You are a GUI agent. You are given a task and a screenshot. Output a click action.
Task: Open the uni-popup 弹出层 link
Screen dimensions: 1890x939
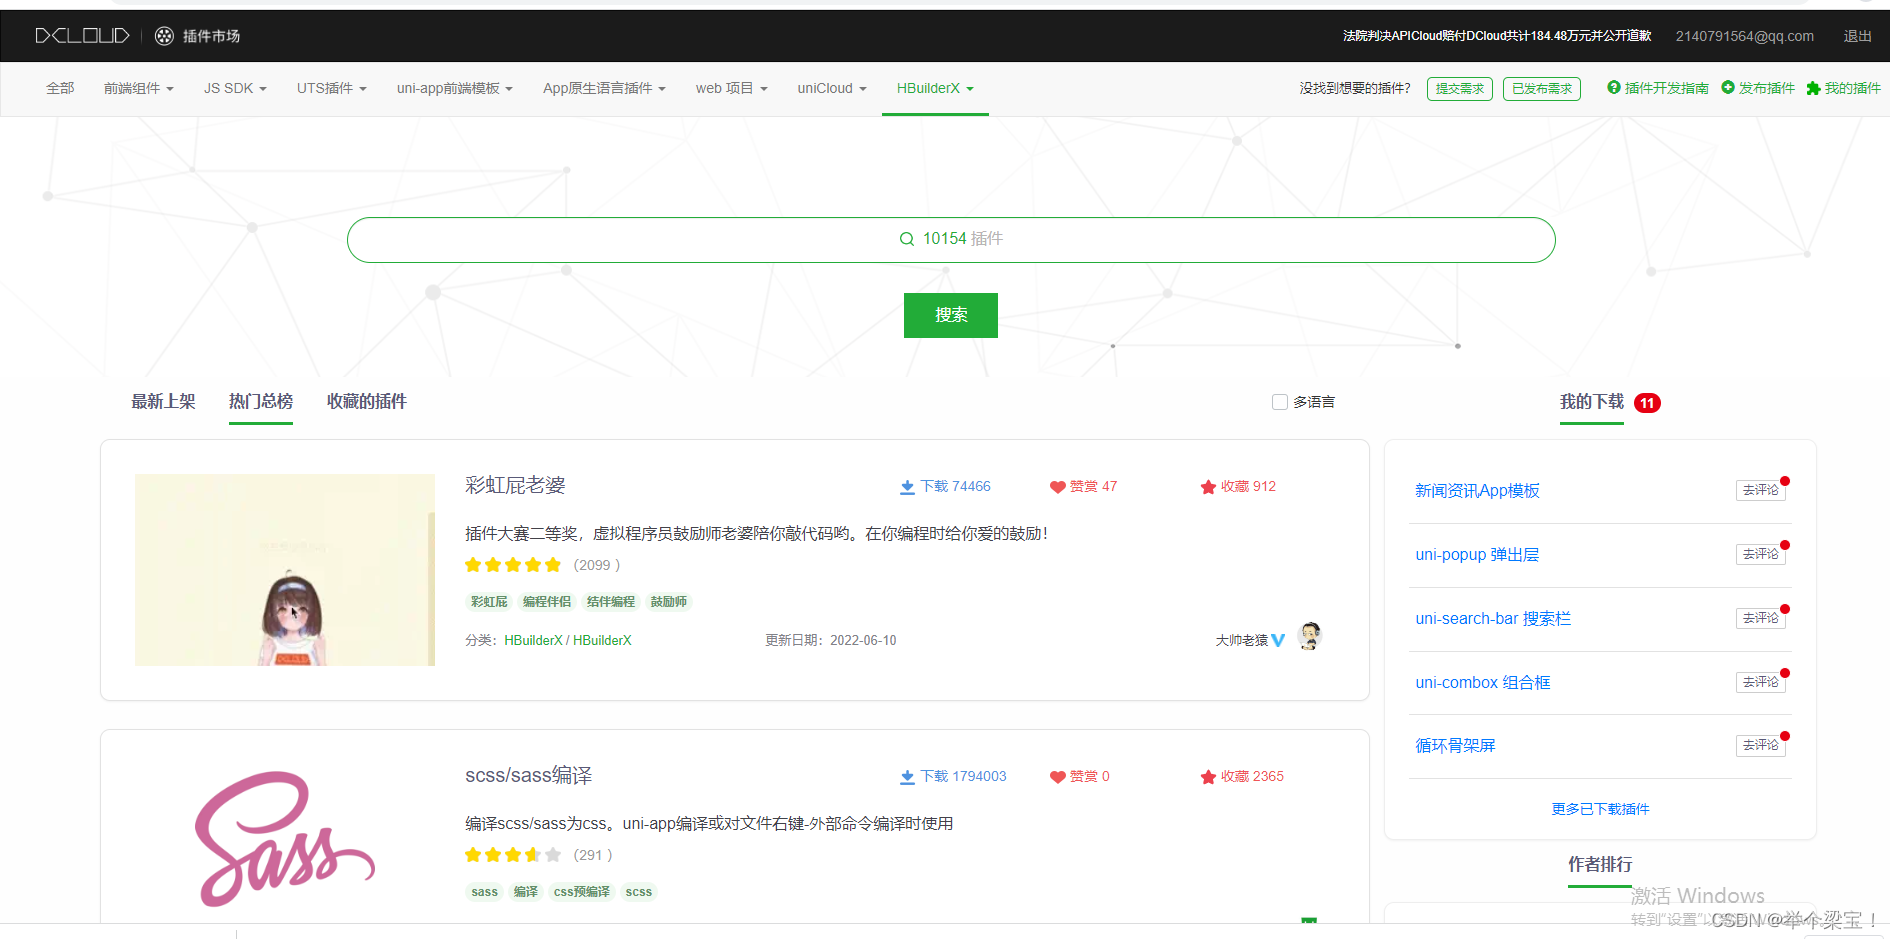pos(1477,554)
